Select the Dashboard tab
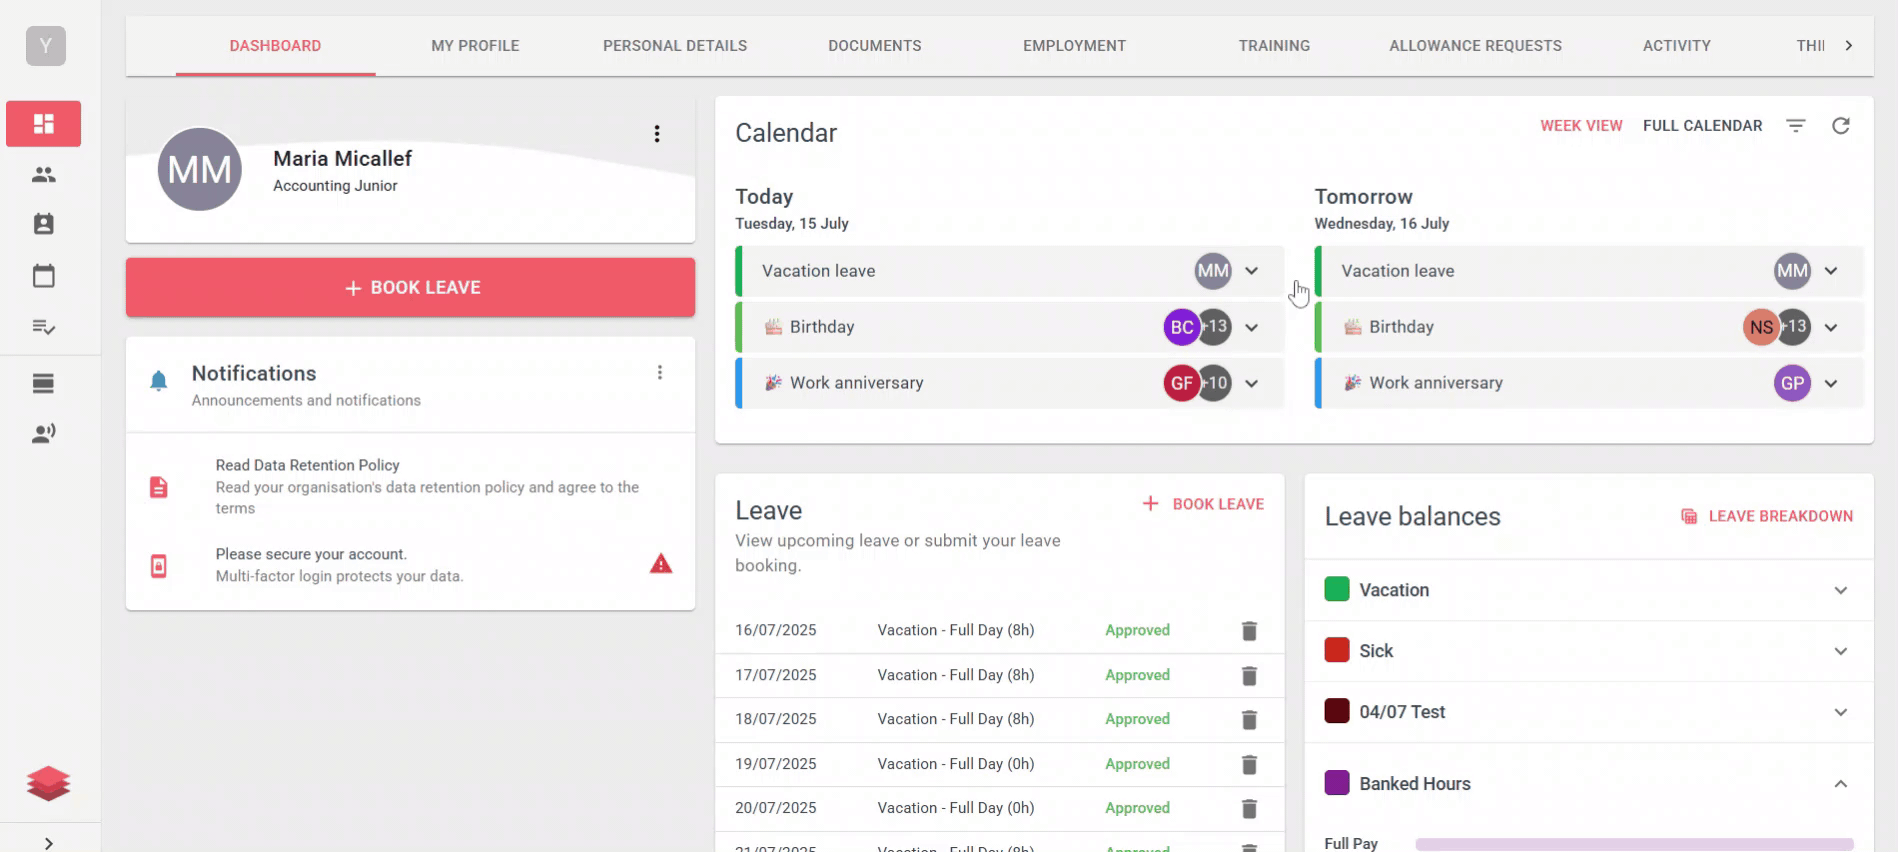 (x=275, y=46)
